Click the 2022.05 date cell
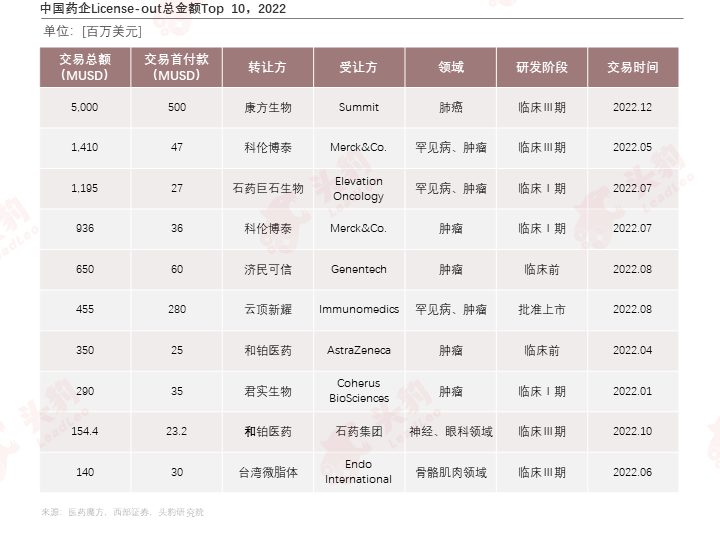 [x=633, y=147]
